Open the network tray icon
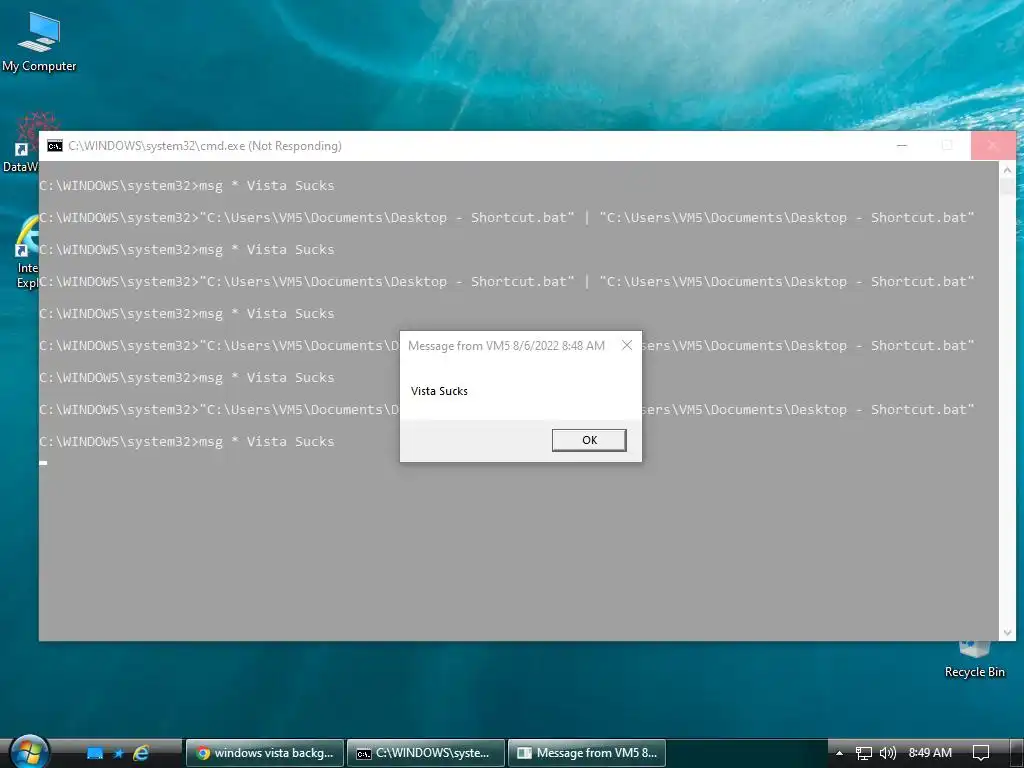The width and height of the screenshot is (1024, 768). (863, 753)
